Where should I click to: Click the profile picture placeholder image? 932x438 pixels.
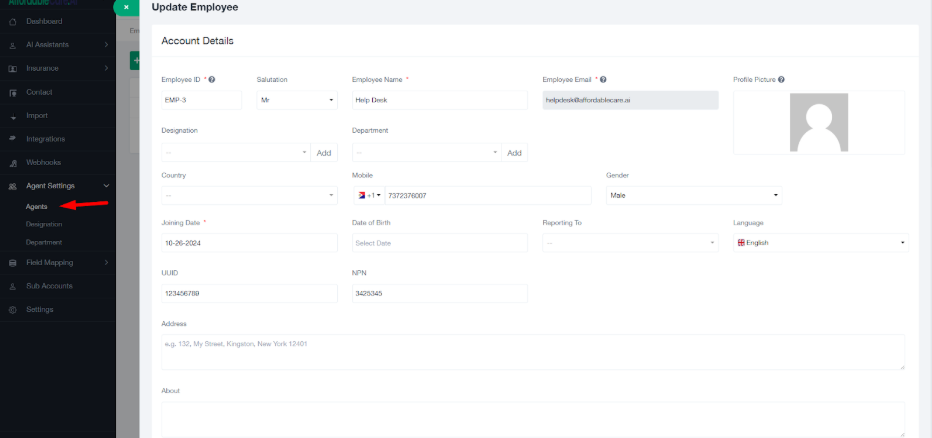click(818, 122)
